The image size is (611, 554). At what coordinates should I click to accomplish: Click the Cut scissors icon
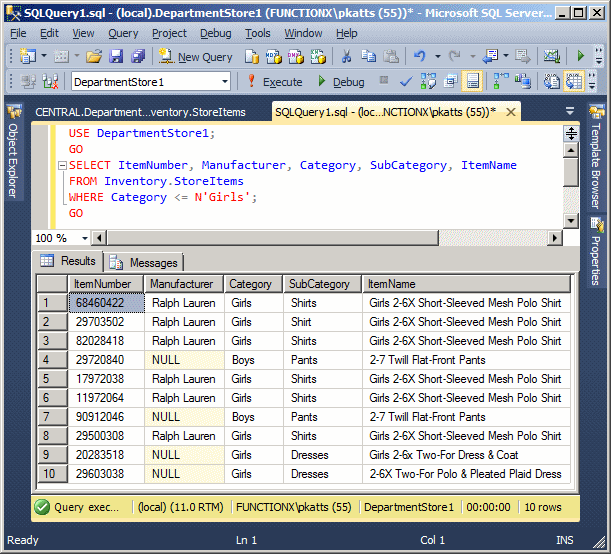(x=346, y=56)
